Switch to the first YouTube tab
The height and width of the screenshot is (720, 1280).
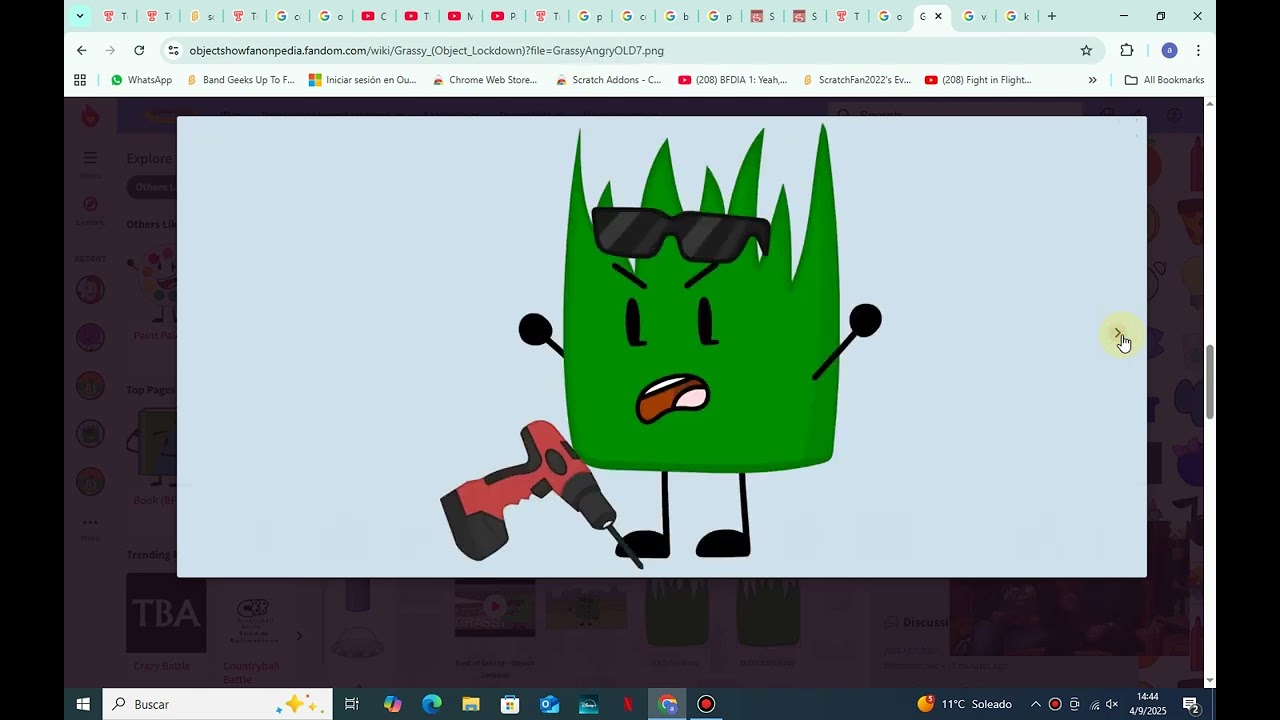374,16
